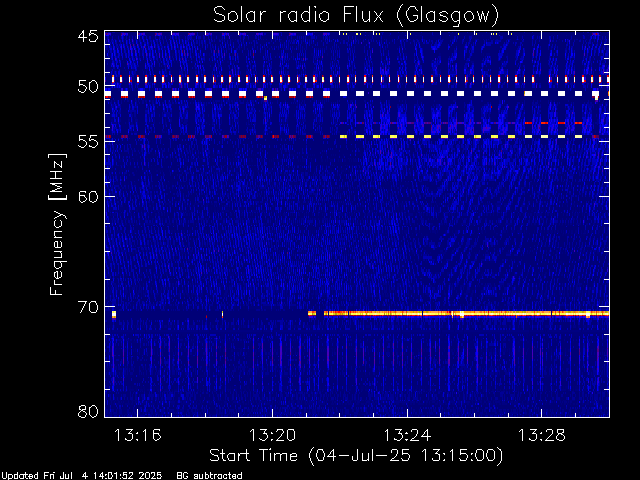Click the 'Solar radio Flux (Glasgow)' title
This screenshot has width=640, height=480.
click(x=356, y=16)
